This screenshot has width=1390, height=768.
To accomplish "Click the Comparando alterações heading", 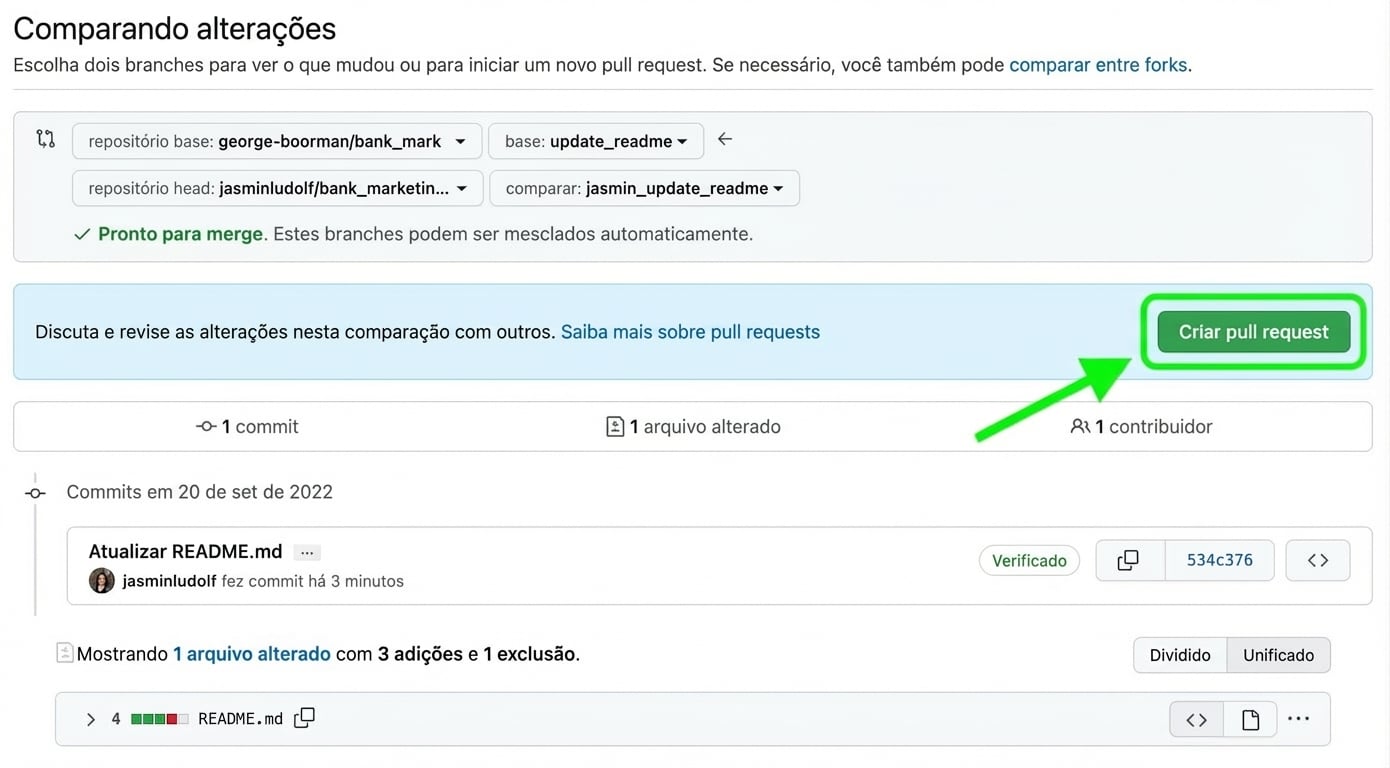I will point(175,28).
